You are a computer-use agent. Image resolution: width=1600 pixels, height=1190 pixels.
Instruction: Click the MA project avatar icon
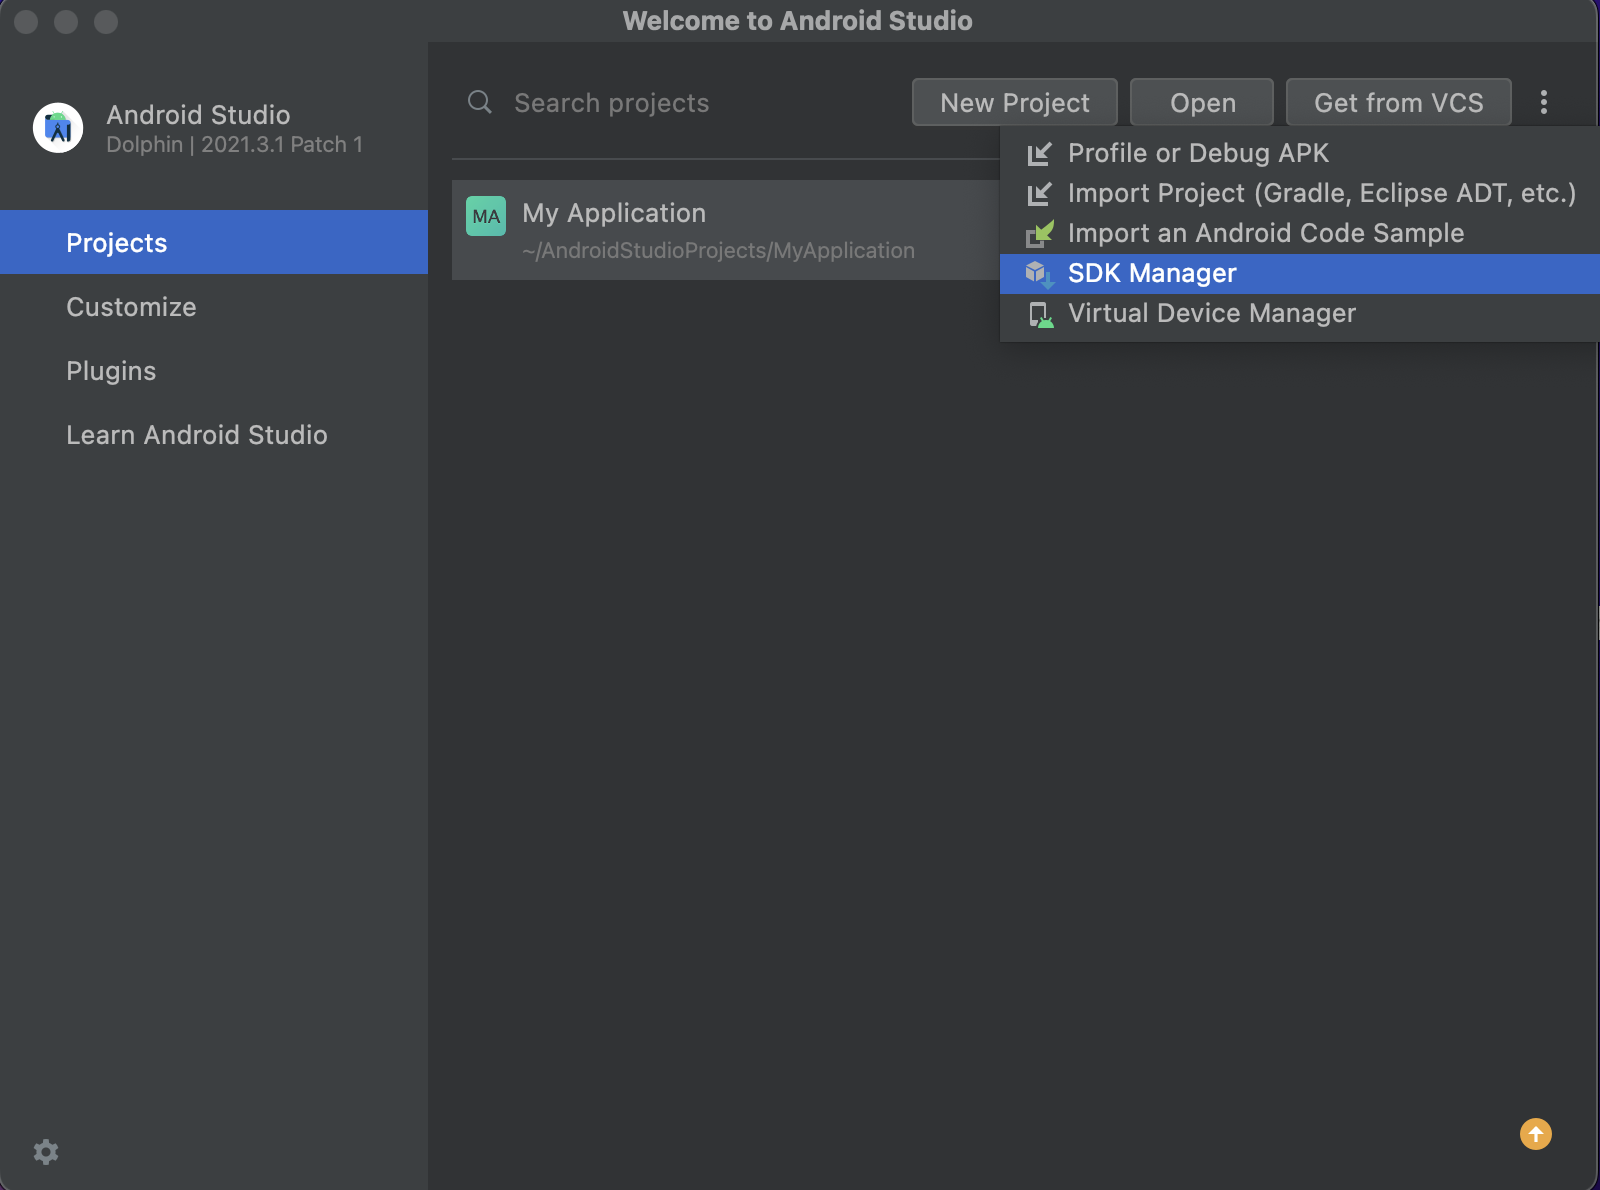click(486, 216)
